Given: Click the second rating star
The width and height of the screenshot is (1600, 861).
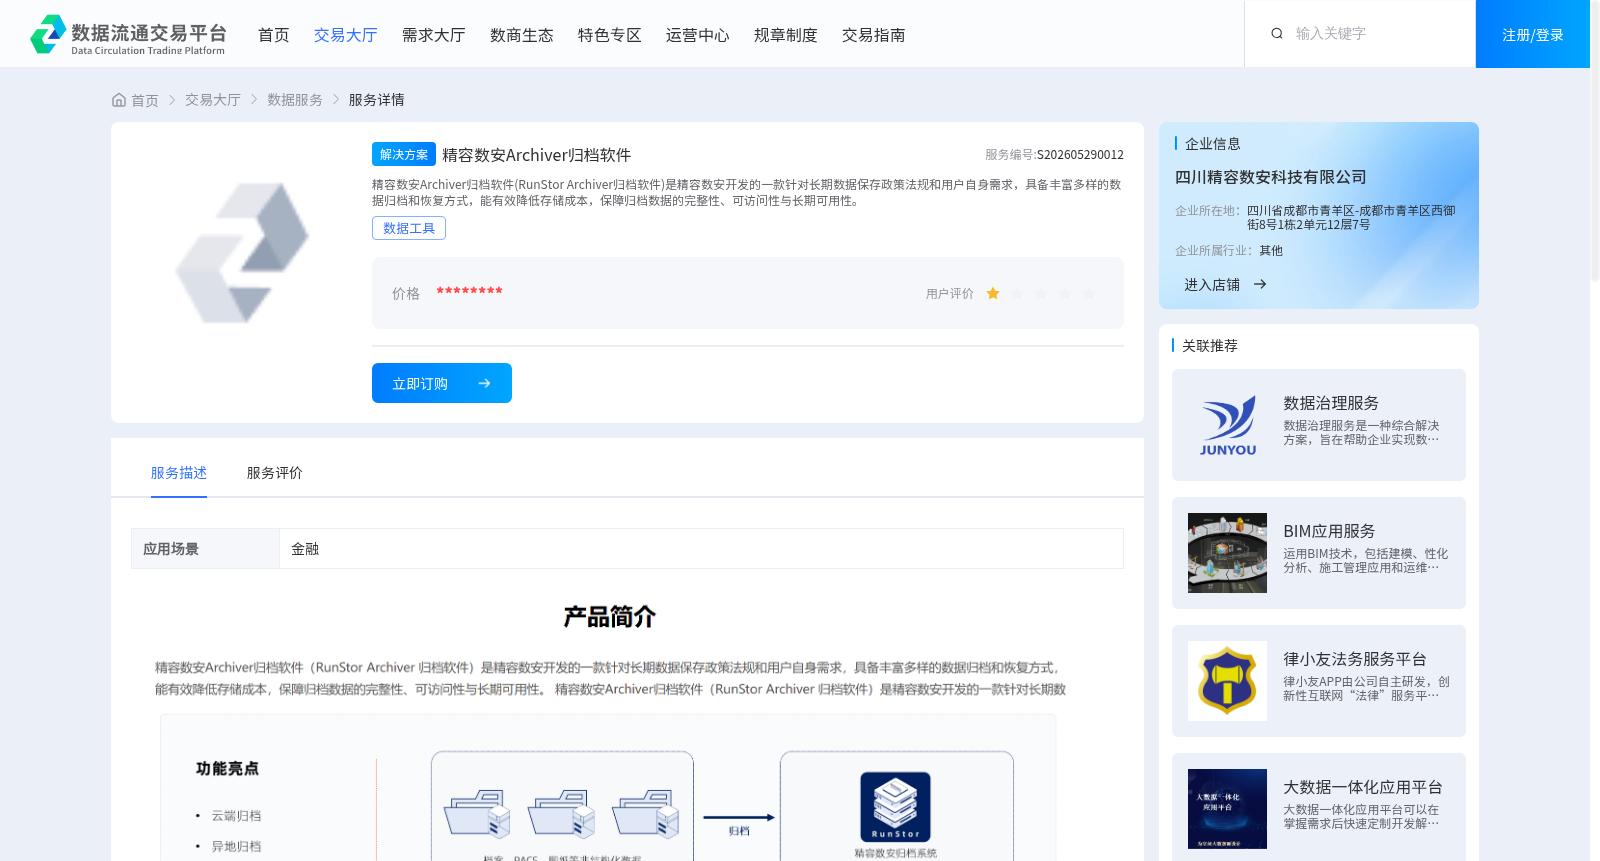Looking at the screenshot, I should pos(1017,293).
